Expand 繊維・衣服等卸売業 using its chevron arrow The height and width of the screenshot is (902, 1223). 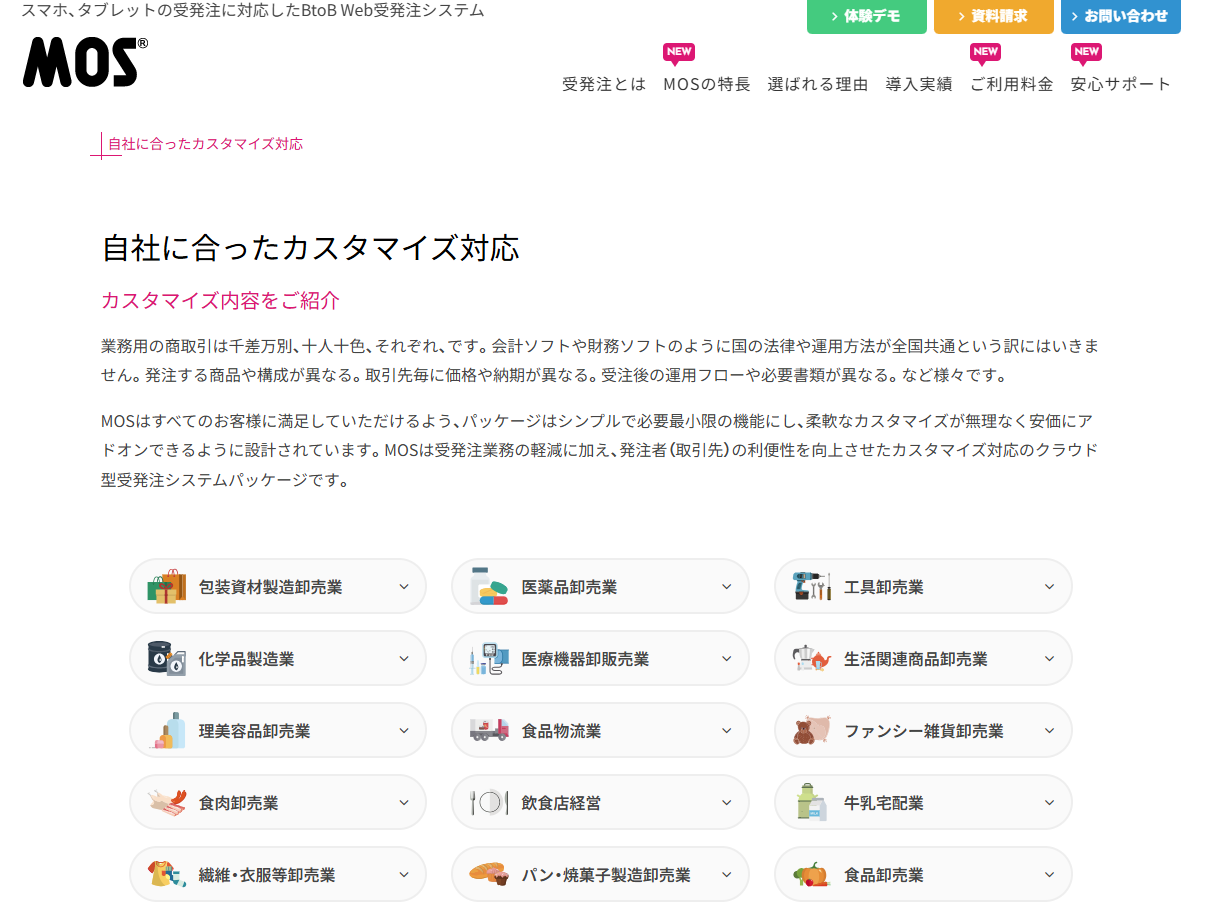point(404,875)
